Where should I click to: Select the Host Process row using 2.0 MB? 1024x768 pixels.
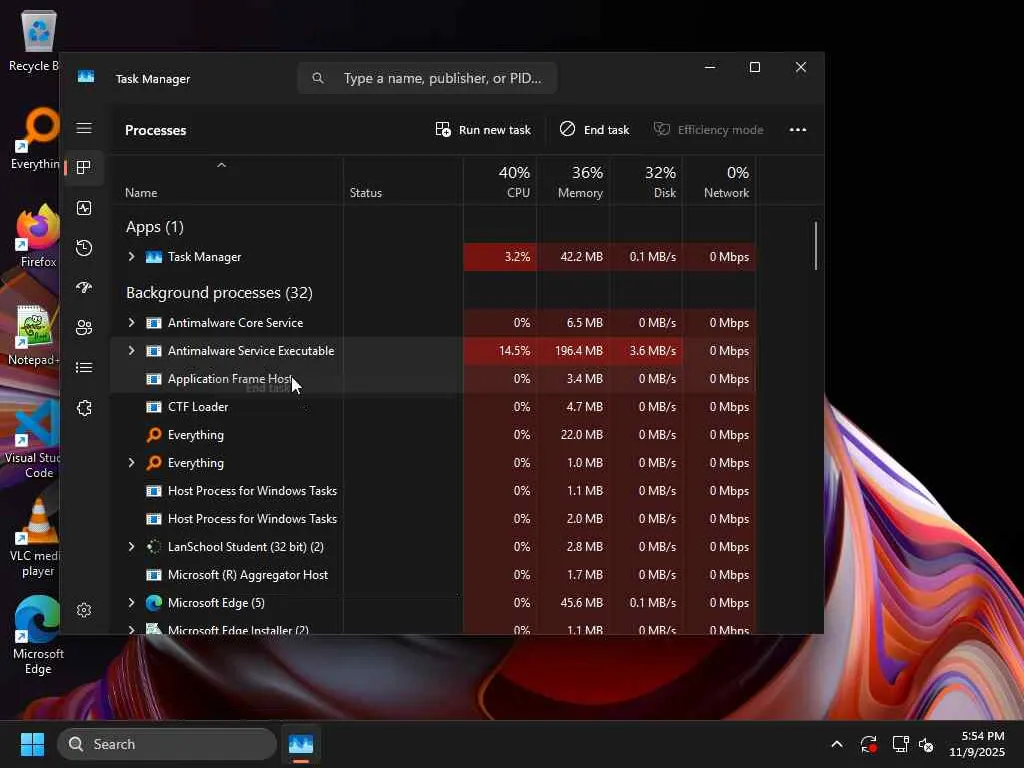(434, 519)
